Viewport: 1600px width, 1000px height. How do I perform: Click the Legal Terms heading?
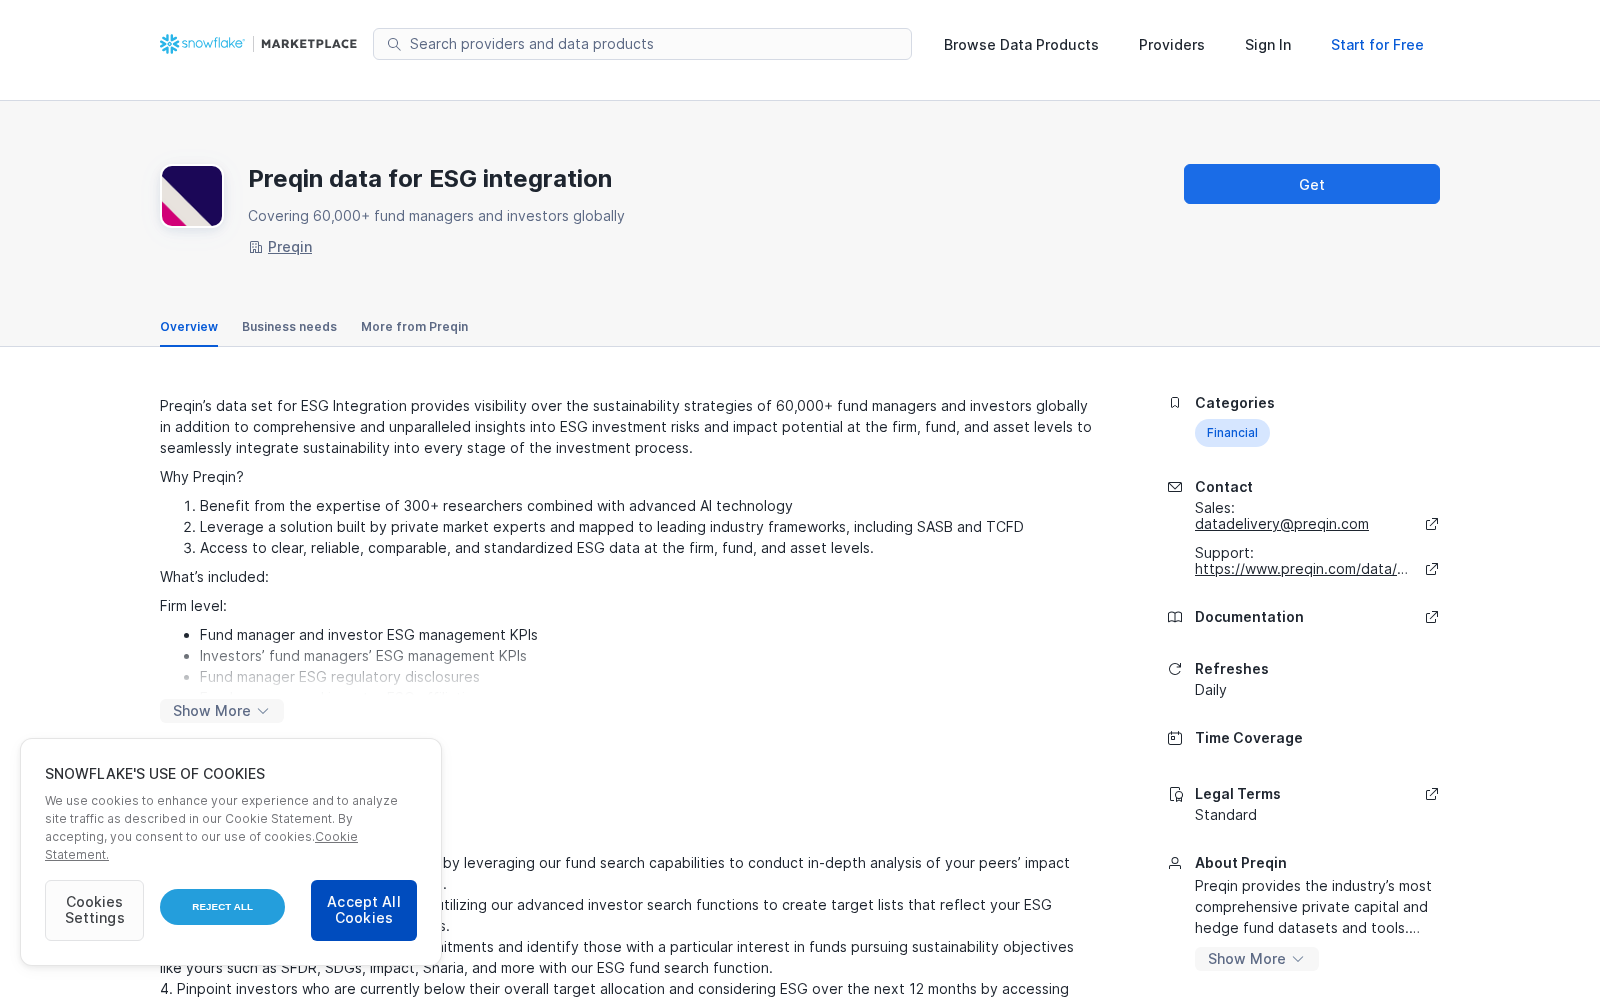click(x=1237, y=794)
